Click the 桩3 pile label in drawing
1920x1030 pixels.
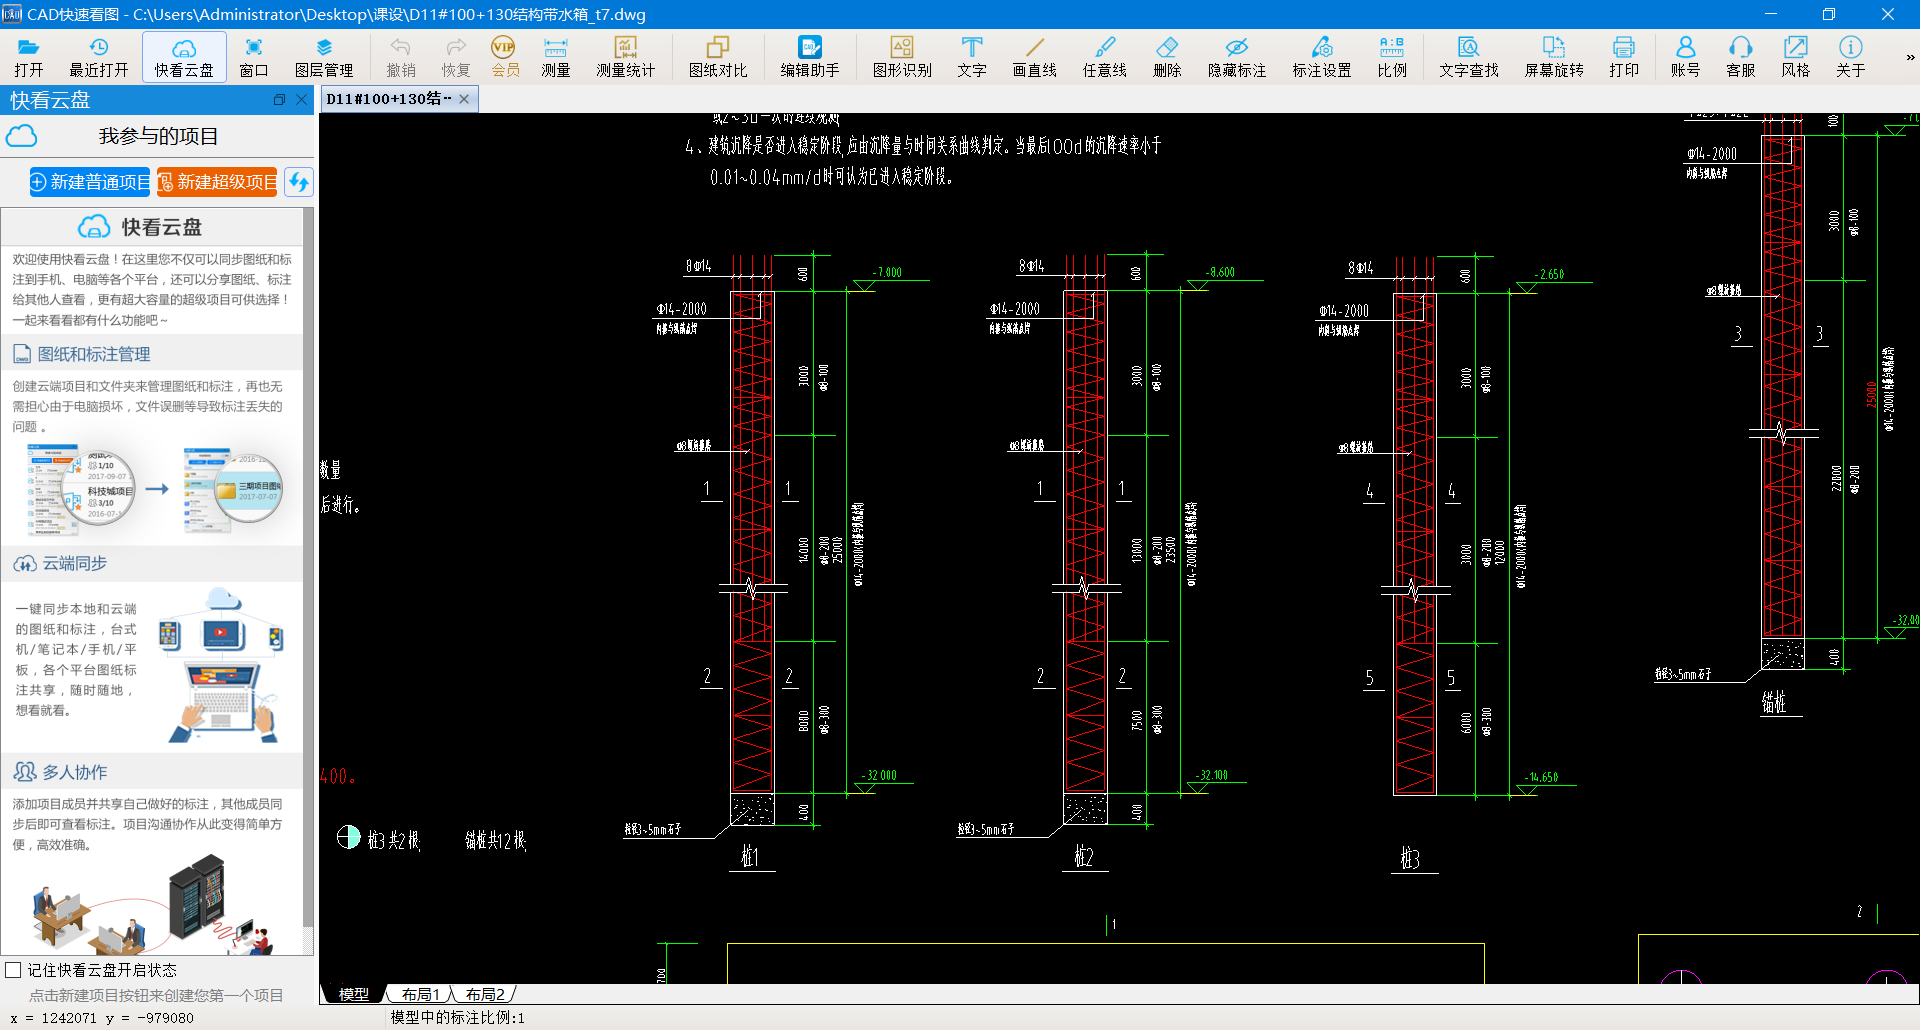click(x=1410, y=858)
